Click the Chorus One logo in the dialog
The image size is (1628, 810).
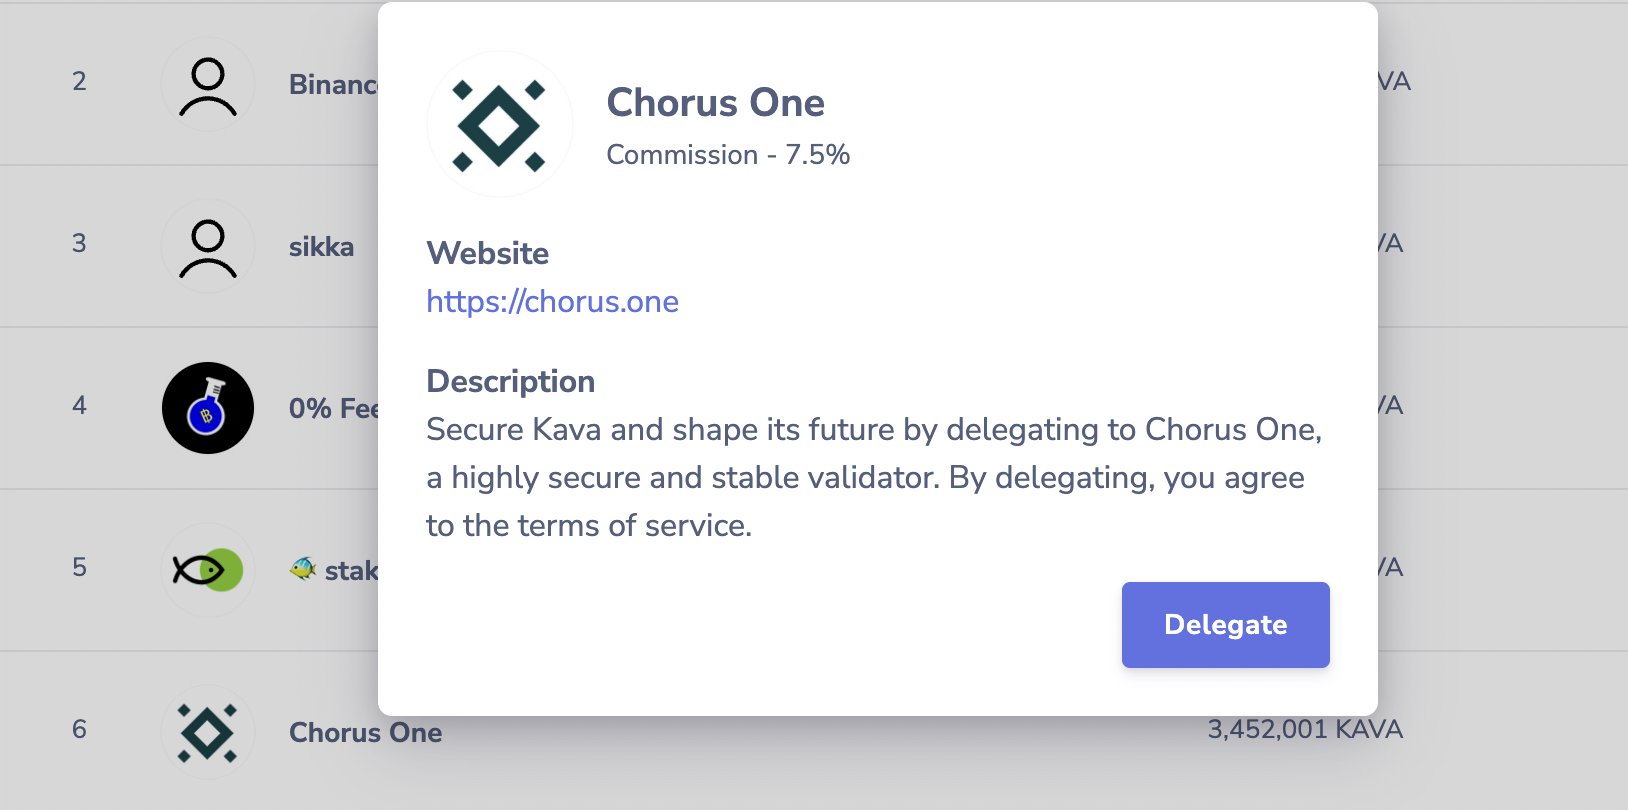pyautogui.click(x=499, y=125)
